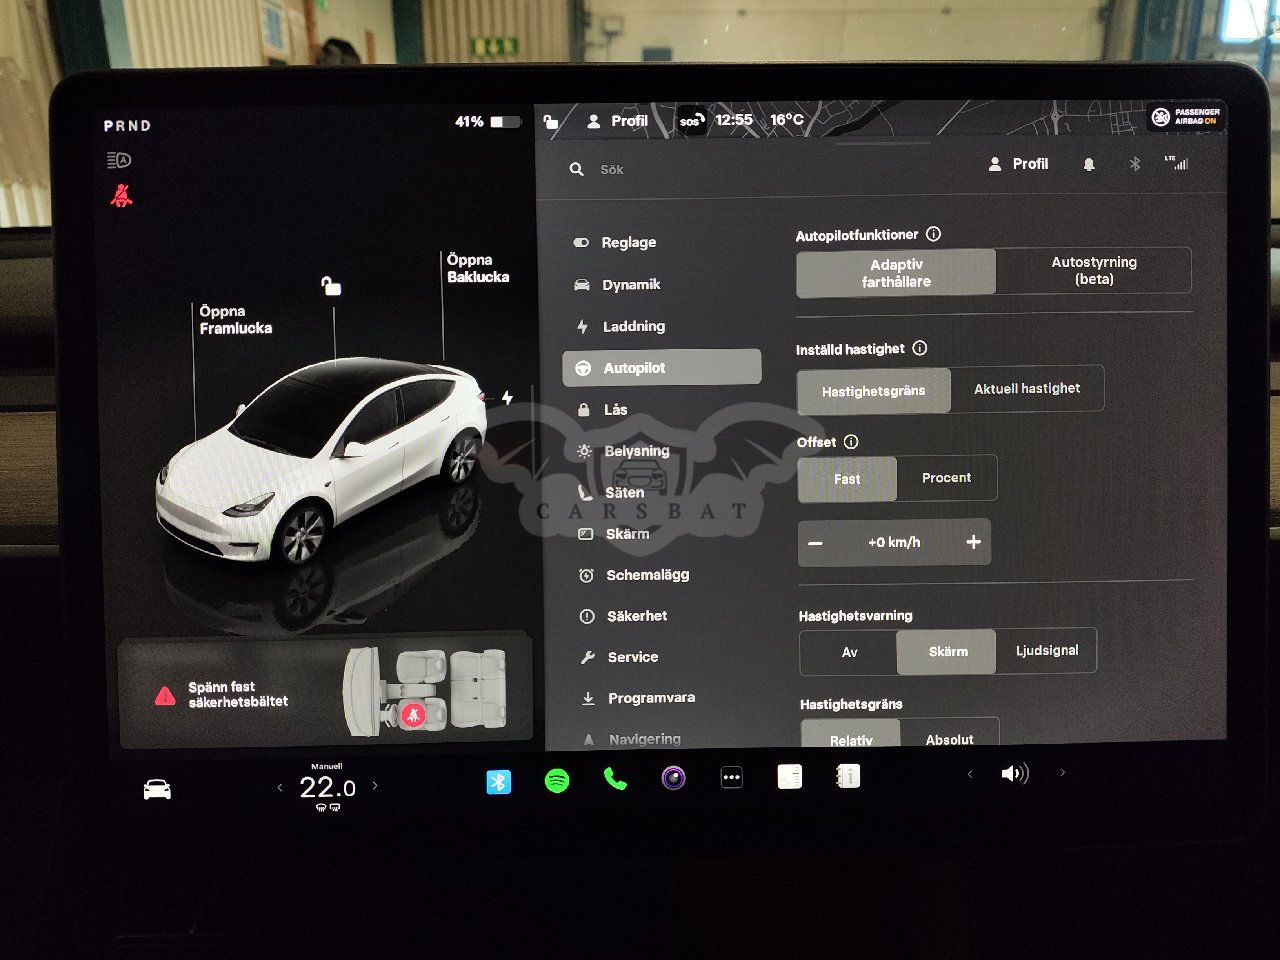Launch the purple dashcam camera app

tap(674, 778)
